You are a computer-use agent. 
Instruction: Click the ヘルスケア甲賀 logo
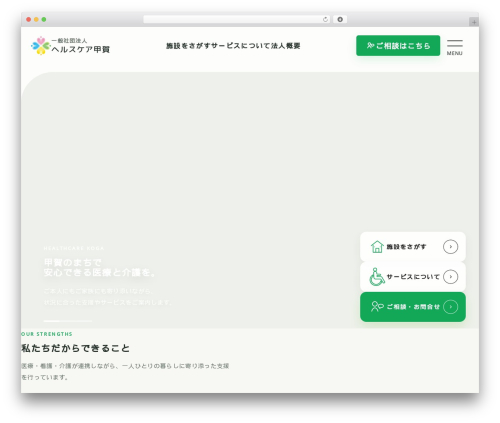click(x=70, y=46)
